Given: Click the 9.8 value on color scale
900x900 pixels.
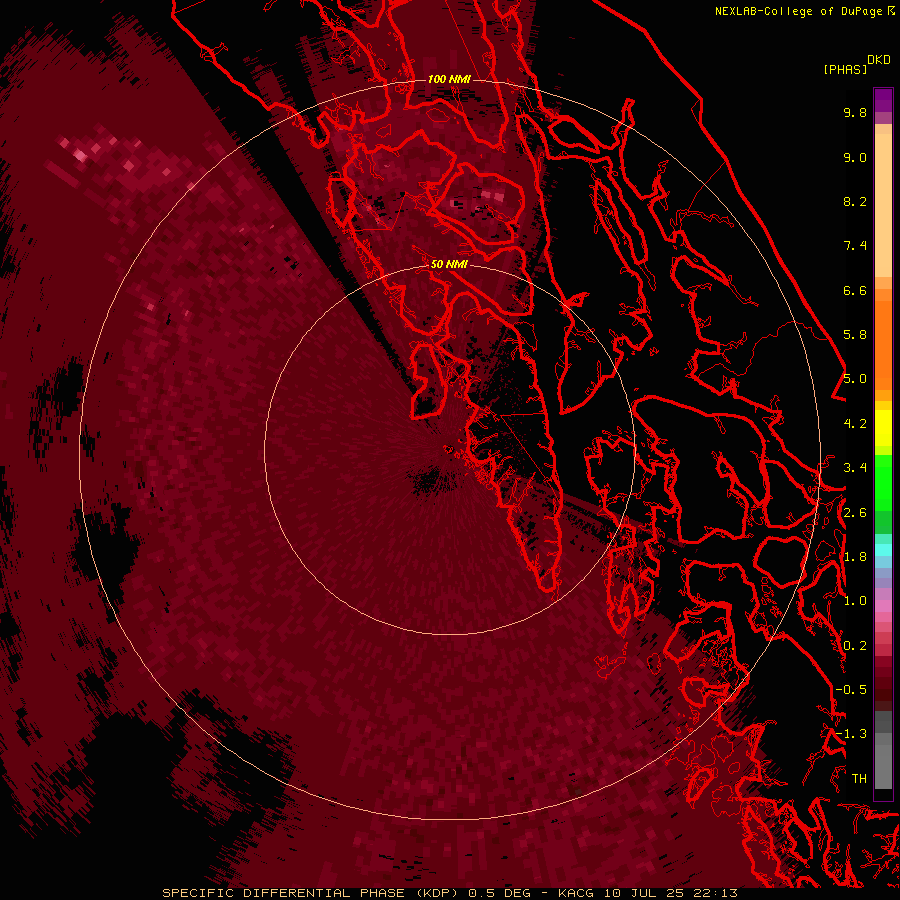Looking at the screenshot, I should [855, 112].
